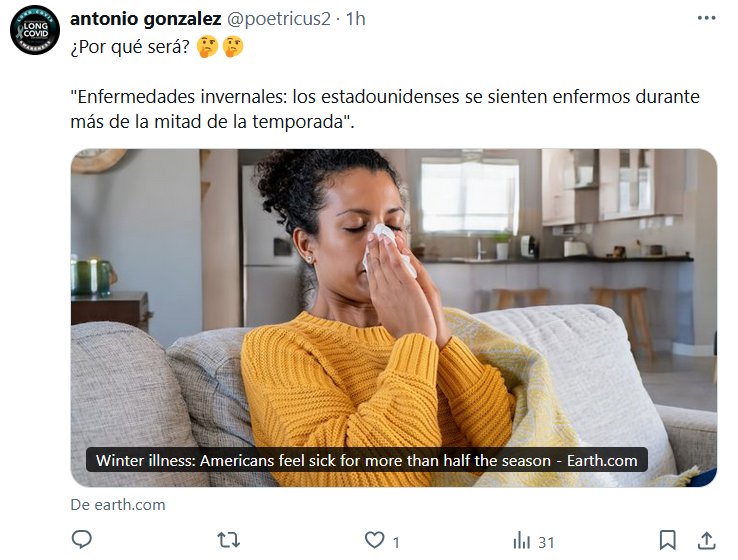Open the Long Covid profile avatar
738x560 pixels.
(35, 31)
